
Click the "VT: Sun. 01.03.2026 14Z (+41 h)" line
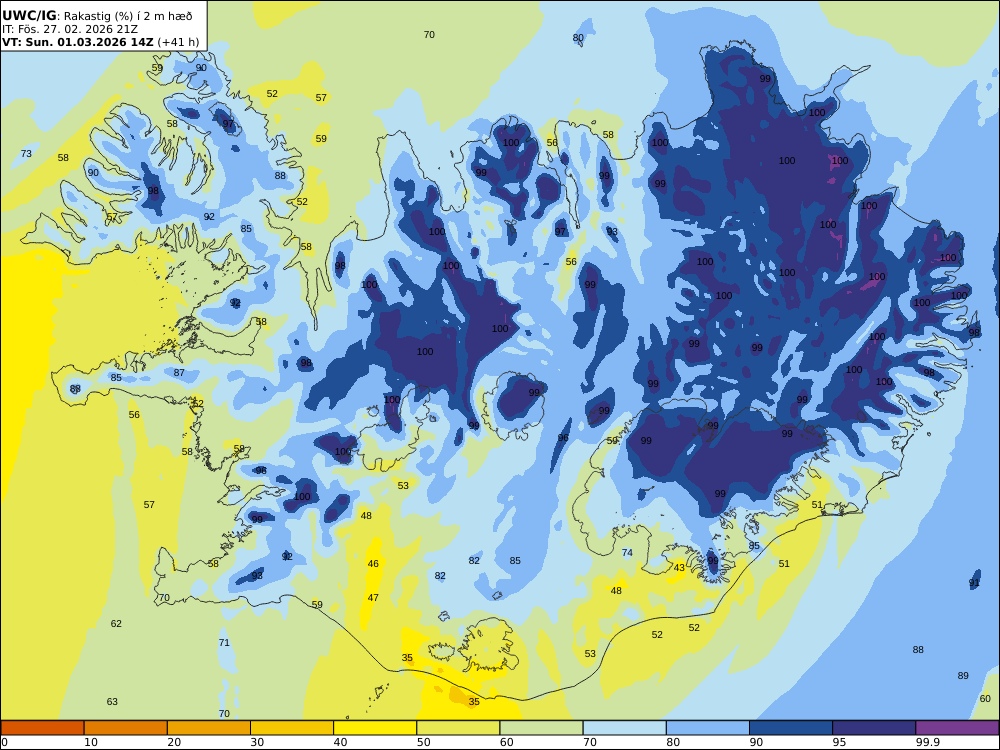coord(100,42)
